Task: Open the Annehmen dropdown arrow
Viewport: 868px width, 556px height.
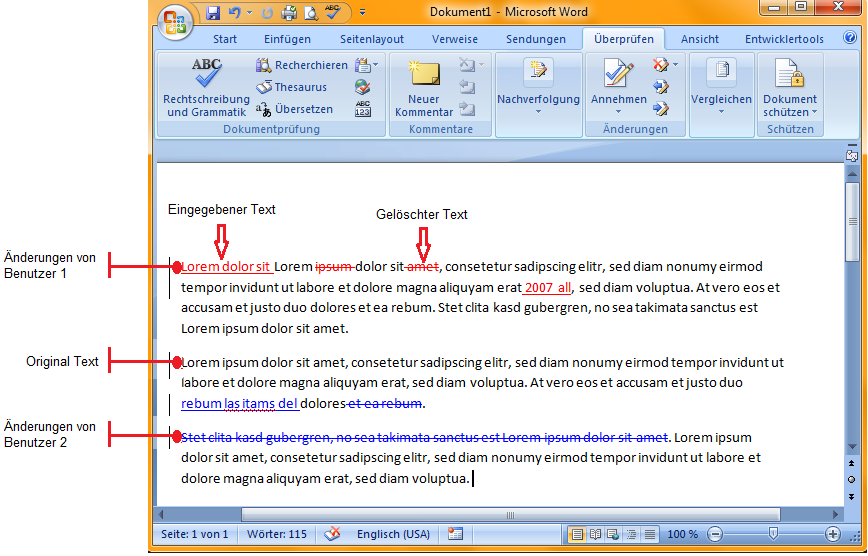Action: click(619, 111)
